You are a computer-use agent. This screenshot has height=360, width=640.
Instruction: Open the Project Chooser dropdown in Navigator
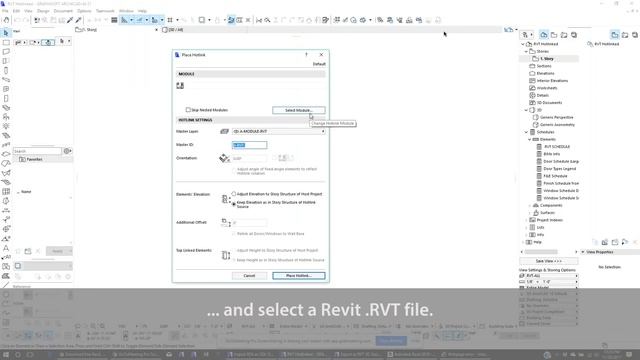527,35
